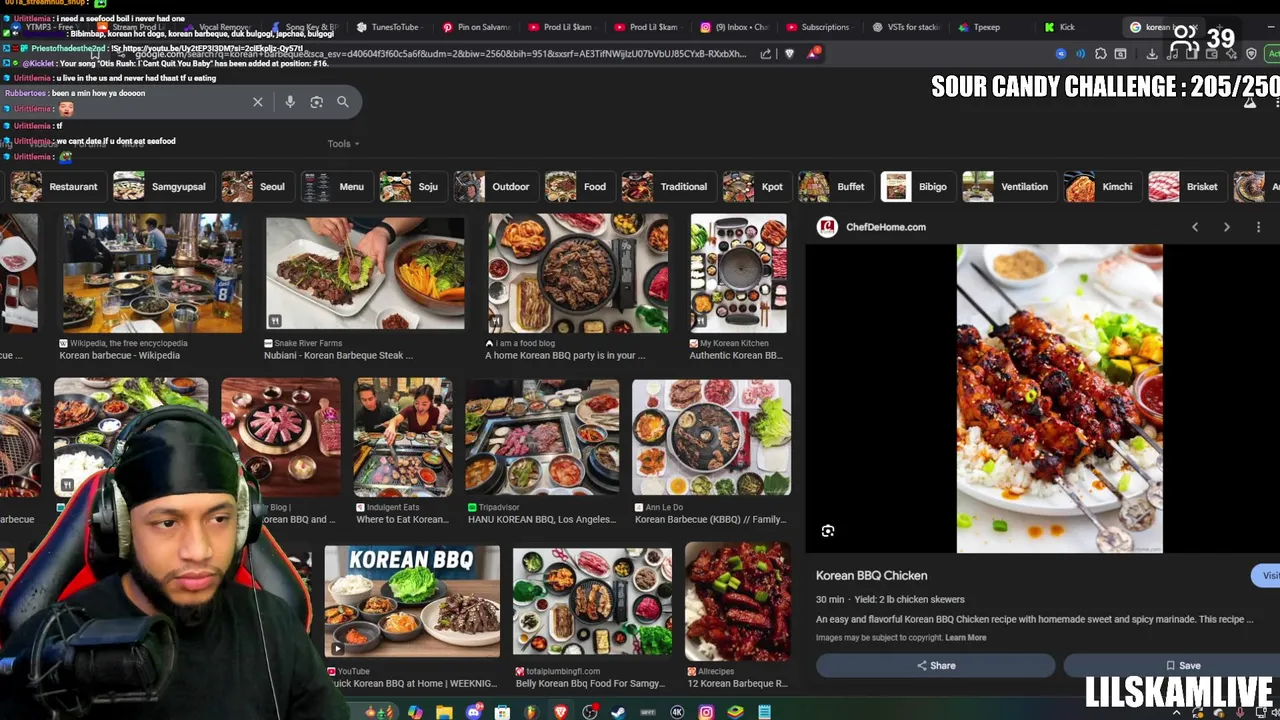
Task: Open the Allrecipes Korean Barbeque image
Action: [738, 601]
